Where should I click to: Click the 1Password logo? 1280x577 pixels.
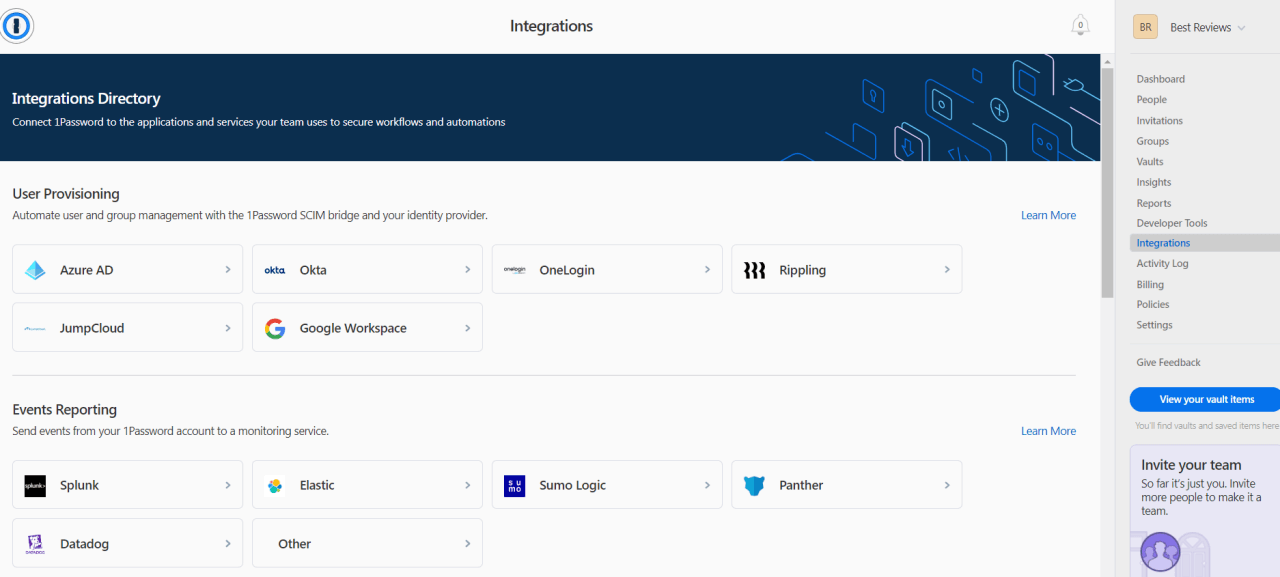(17, 25)
